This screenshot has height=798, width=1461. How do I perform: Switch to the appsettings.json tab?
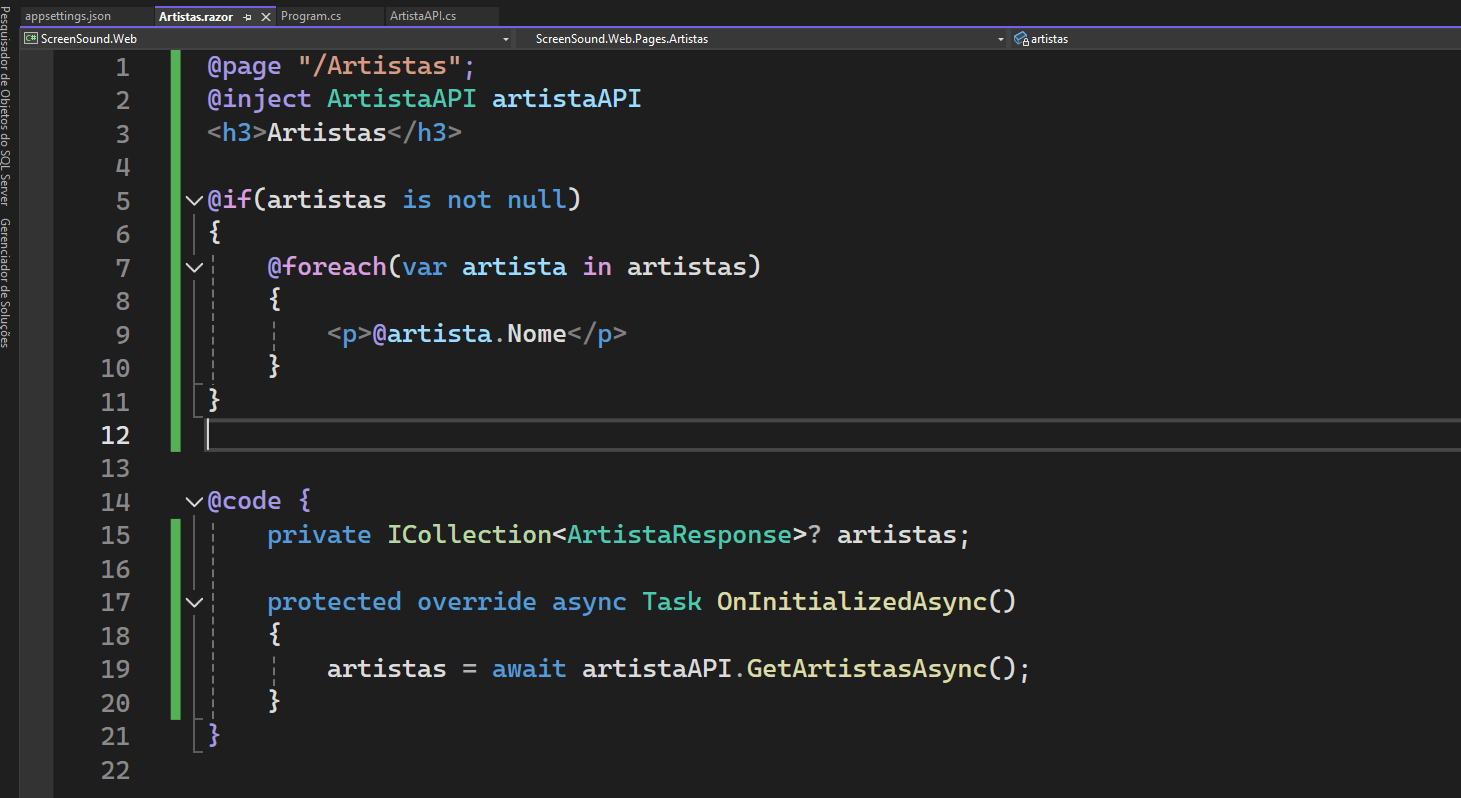click(68, 16)
